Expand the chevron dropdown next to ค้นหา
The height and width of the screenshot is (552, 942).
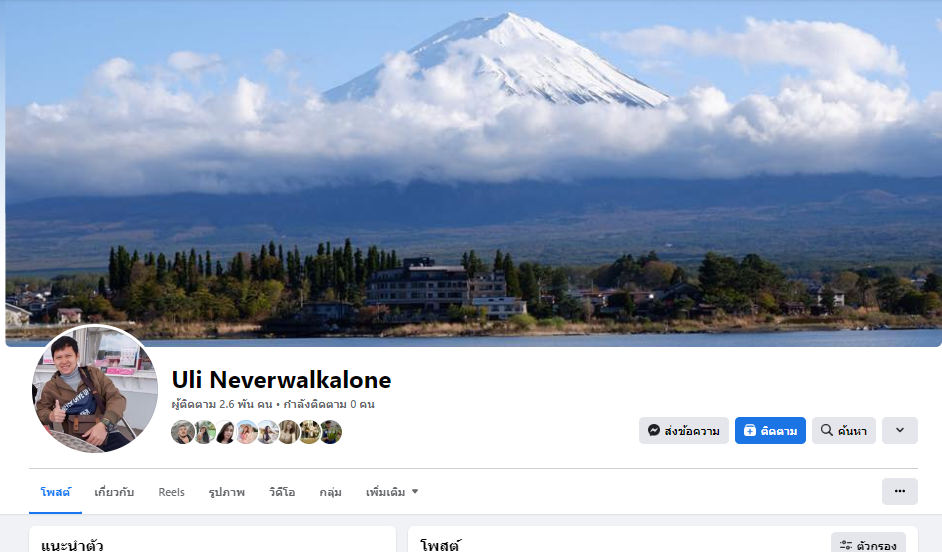click(x=899, y=431)
